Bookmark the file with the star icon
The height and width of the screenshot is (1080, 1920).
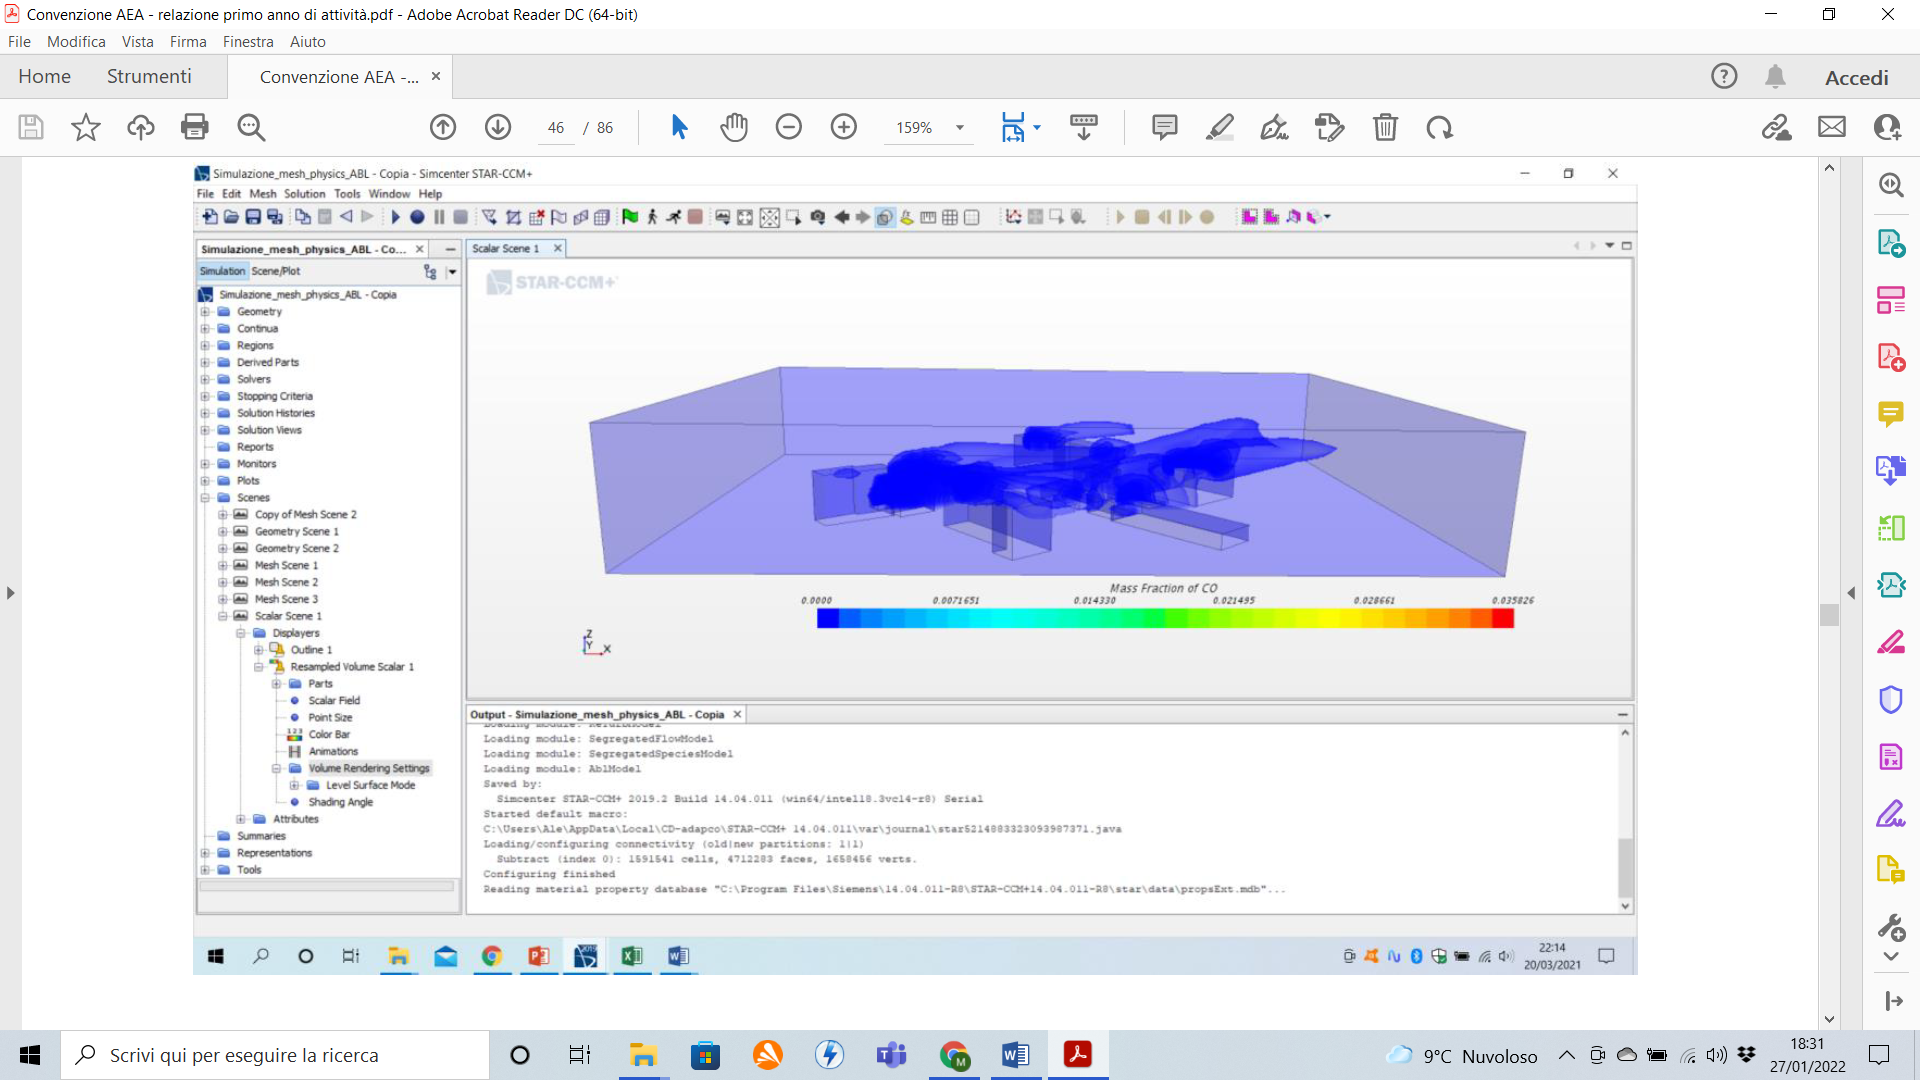86,127
